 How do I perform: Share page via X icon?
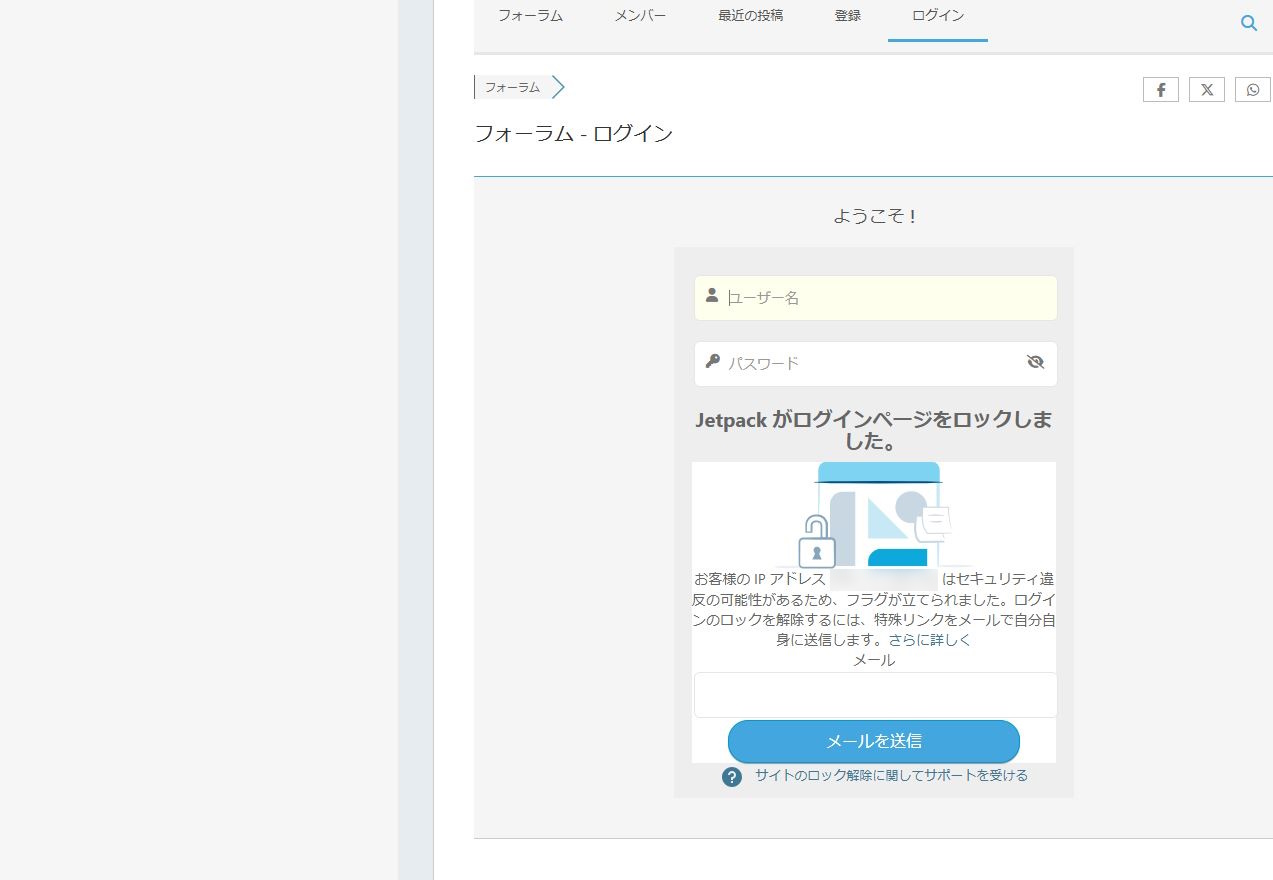pyautogui.click(x=1207, y=89)
